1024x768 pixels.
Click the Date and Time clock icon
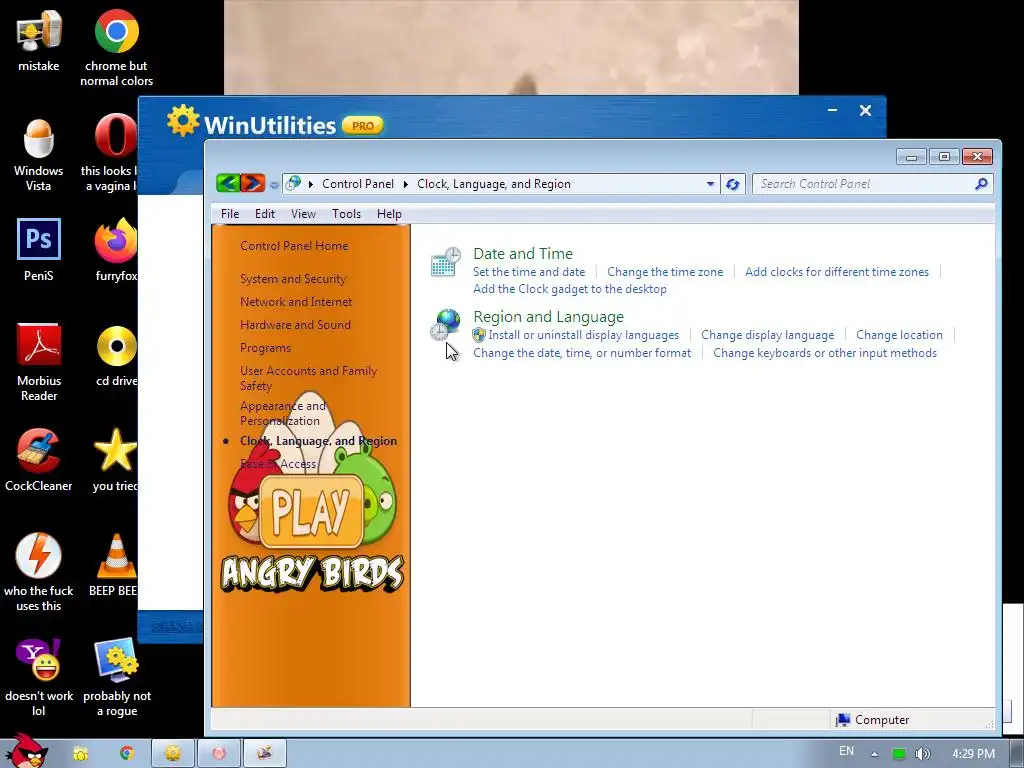[x=446, y=263]
